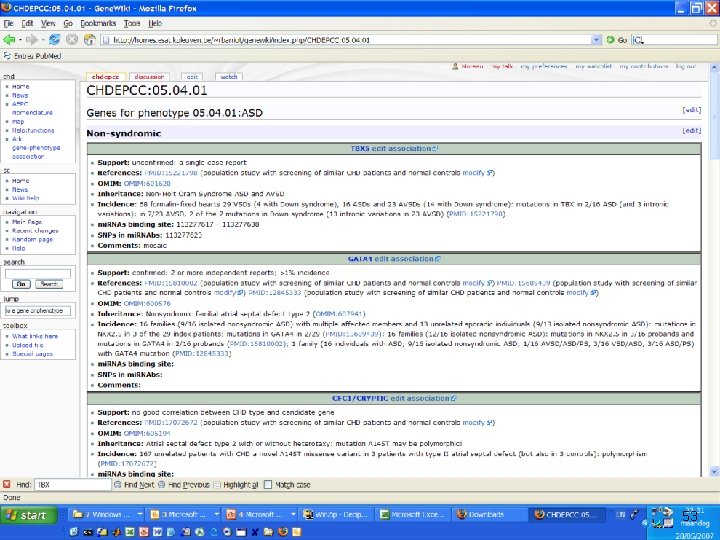This screenshot has height=540, width=720.
Task: Click the page icon in the address bar
Action: coord(106,40)
